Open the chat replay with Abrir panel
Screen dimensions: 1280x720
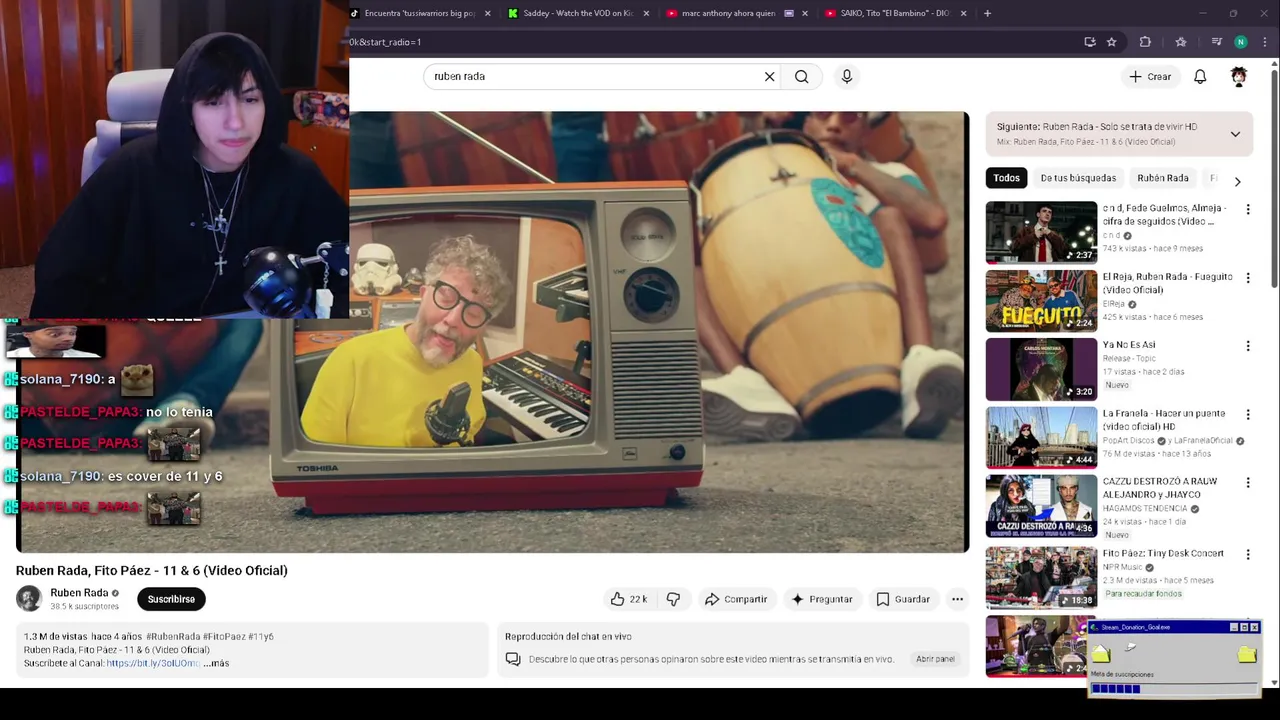(x=936, y=659)
